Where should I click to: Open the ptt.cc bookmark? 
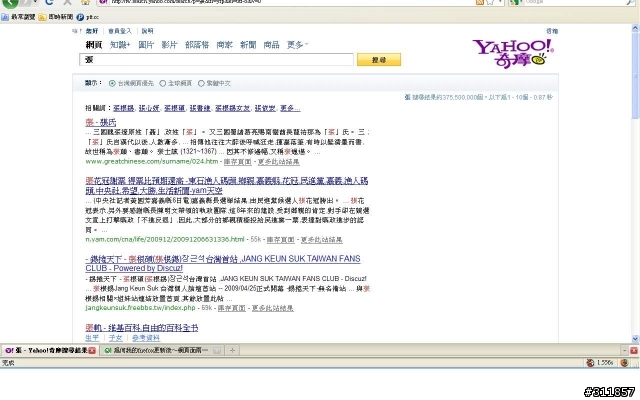tap(88, 17)
